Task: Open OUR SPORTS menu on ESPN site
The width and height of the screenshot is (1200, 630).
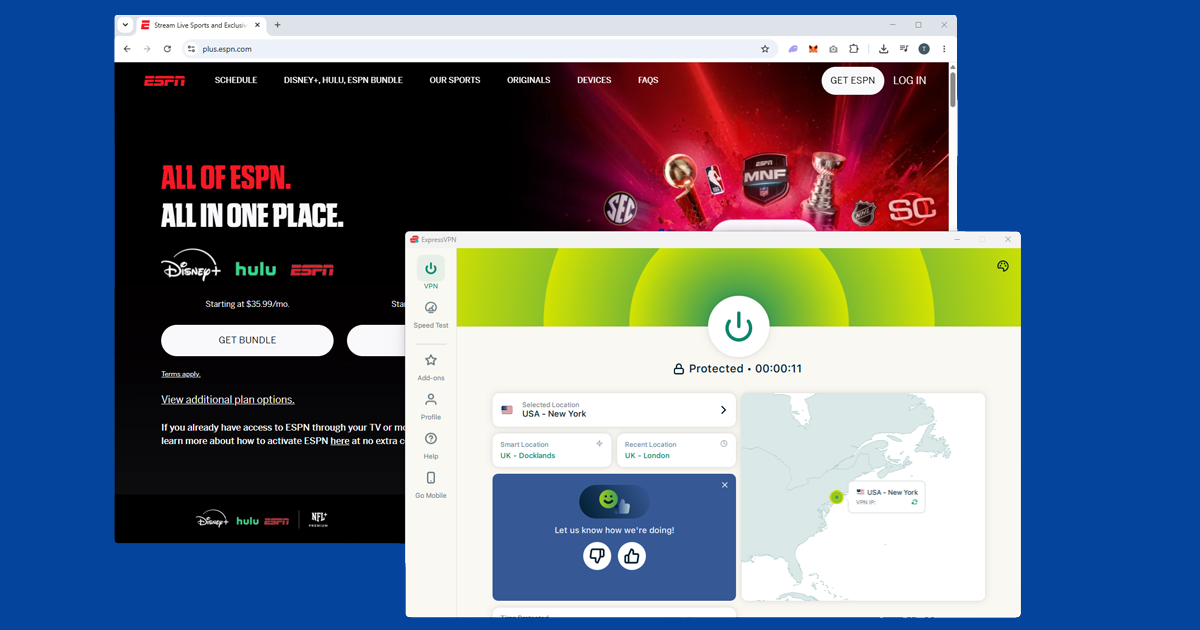Action: click(455, 80)
